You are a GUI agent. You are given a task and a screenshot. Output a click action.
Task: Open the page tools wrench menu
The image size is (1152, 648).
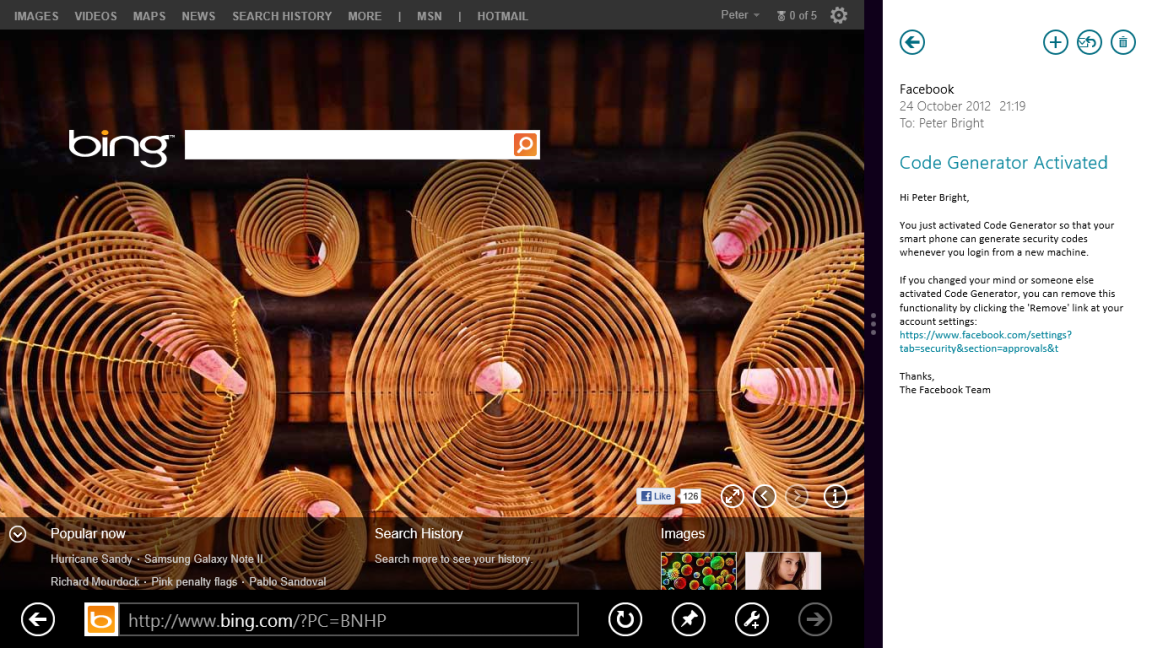pyautogui.click(x=751, y=619)
